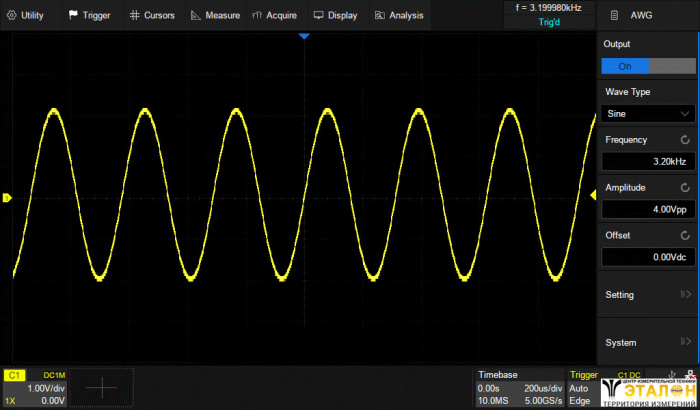Open the Wave Type Sine dropdown
The width and height of the screenshot is (700, 410).
click(x=647, y=114)
